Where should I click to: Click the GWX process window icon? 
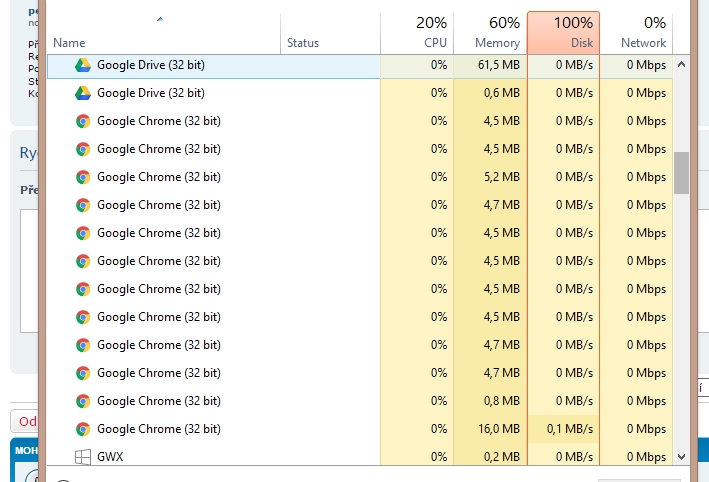(83, 457)
